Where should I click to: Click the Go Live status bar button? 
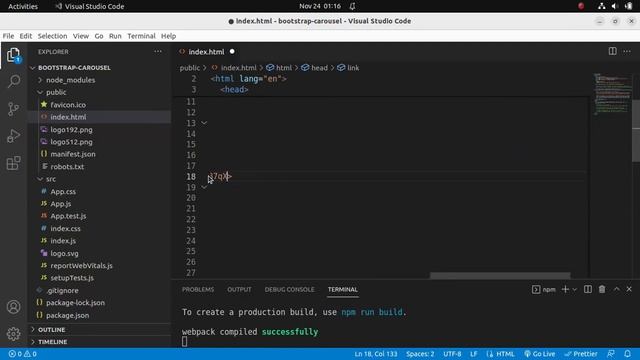click(540, 354)
